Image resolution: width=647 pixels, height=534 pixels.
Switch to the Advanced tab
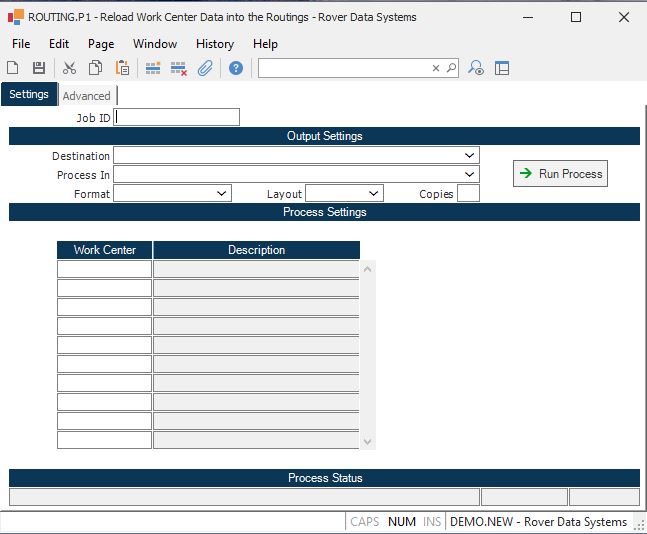(87, 96)
